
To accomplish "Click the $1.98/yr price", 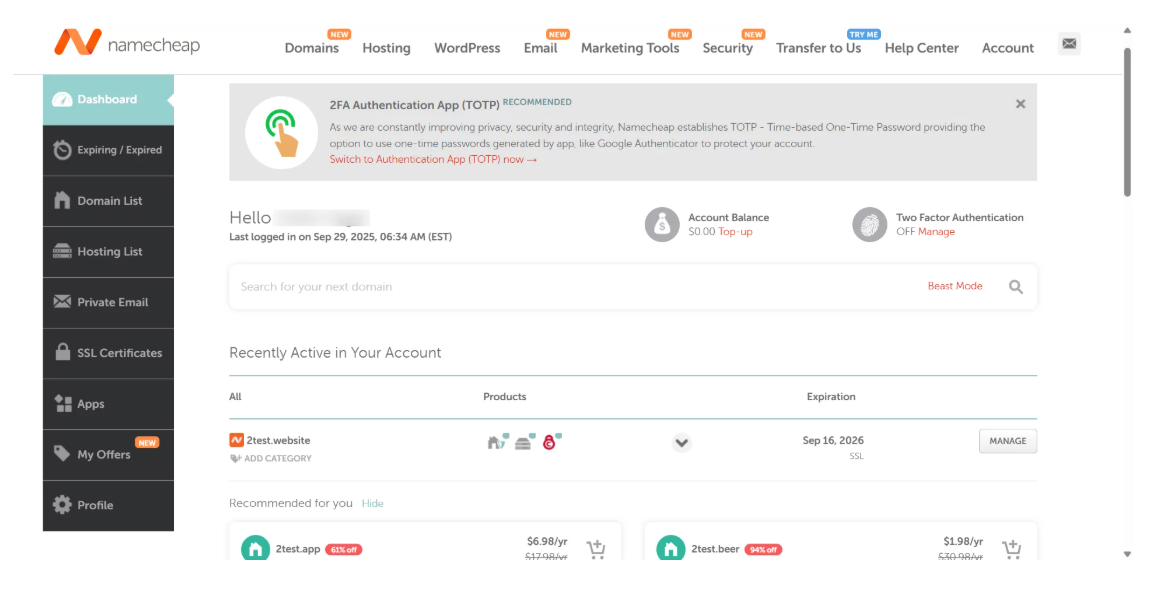I will [962, 541].
